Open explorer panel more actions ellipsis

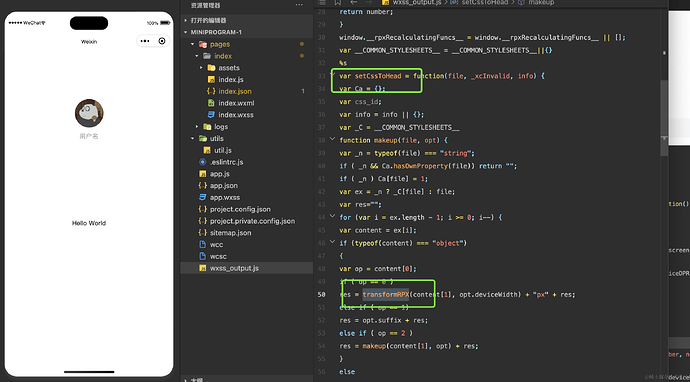(x=299, y=5)
